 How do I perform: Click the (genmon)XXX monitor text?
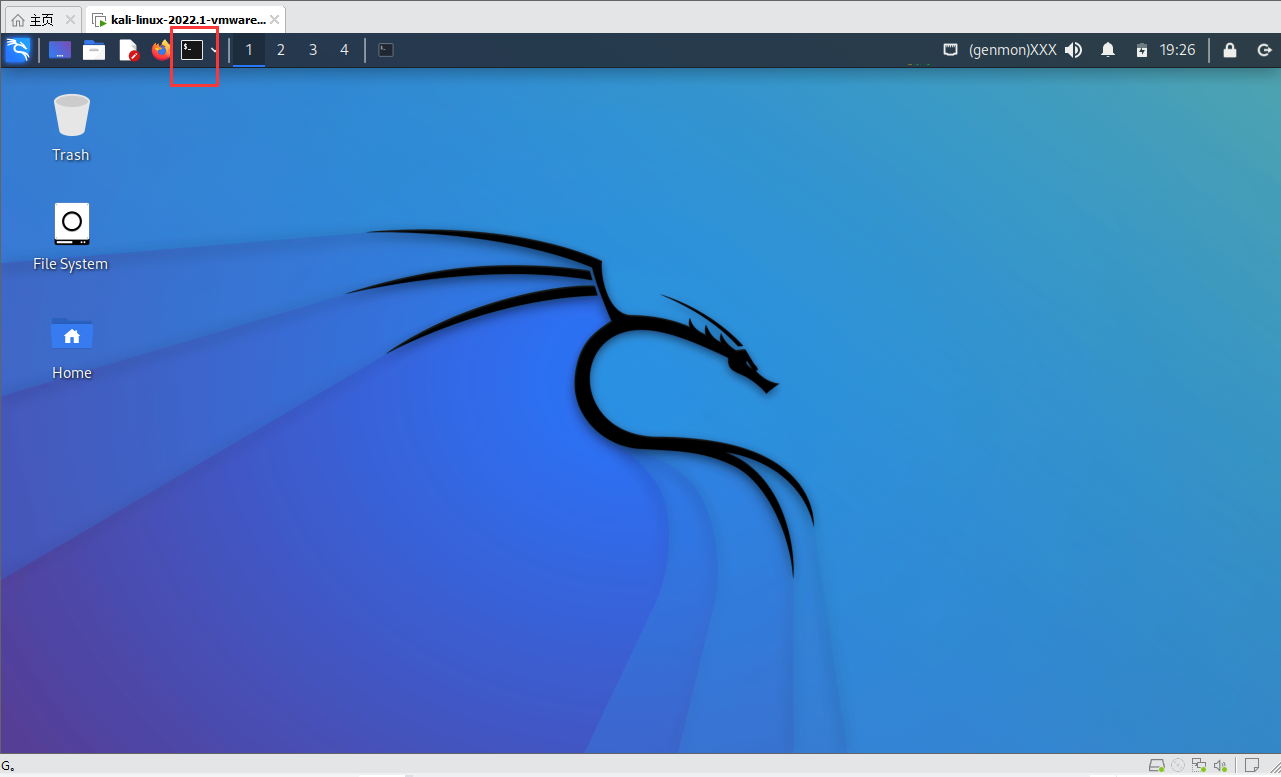tap(1012, 50)
